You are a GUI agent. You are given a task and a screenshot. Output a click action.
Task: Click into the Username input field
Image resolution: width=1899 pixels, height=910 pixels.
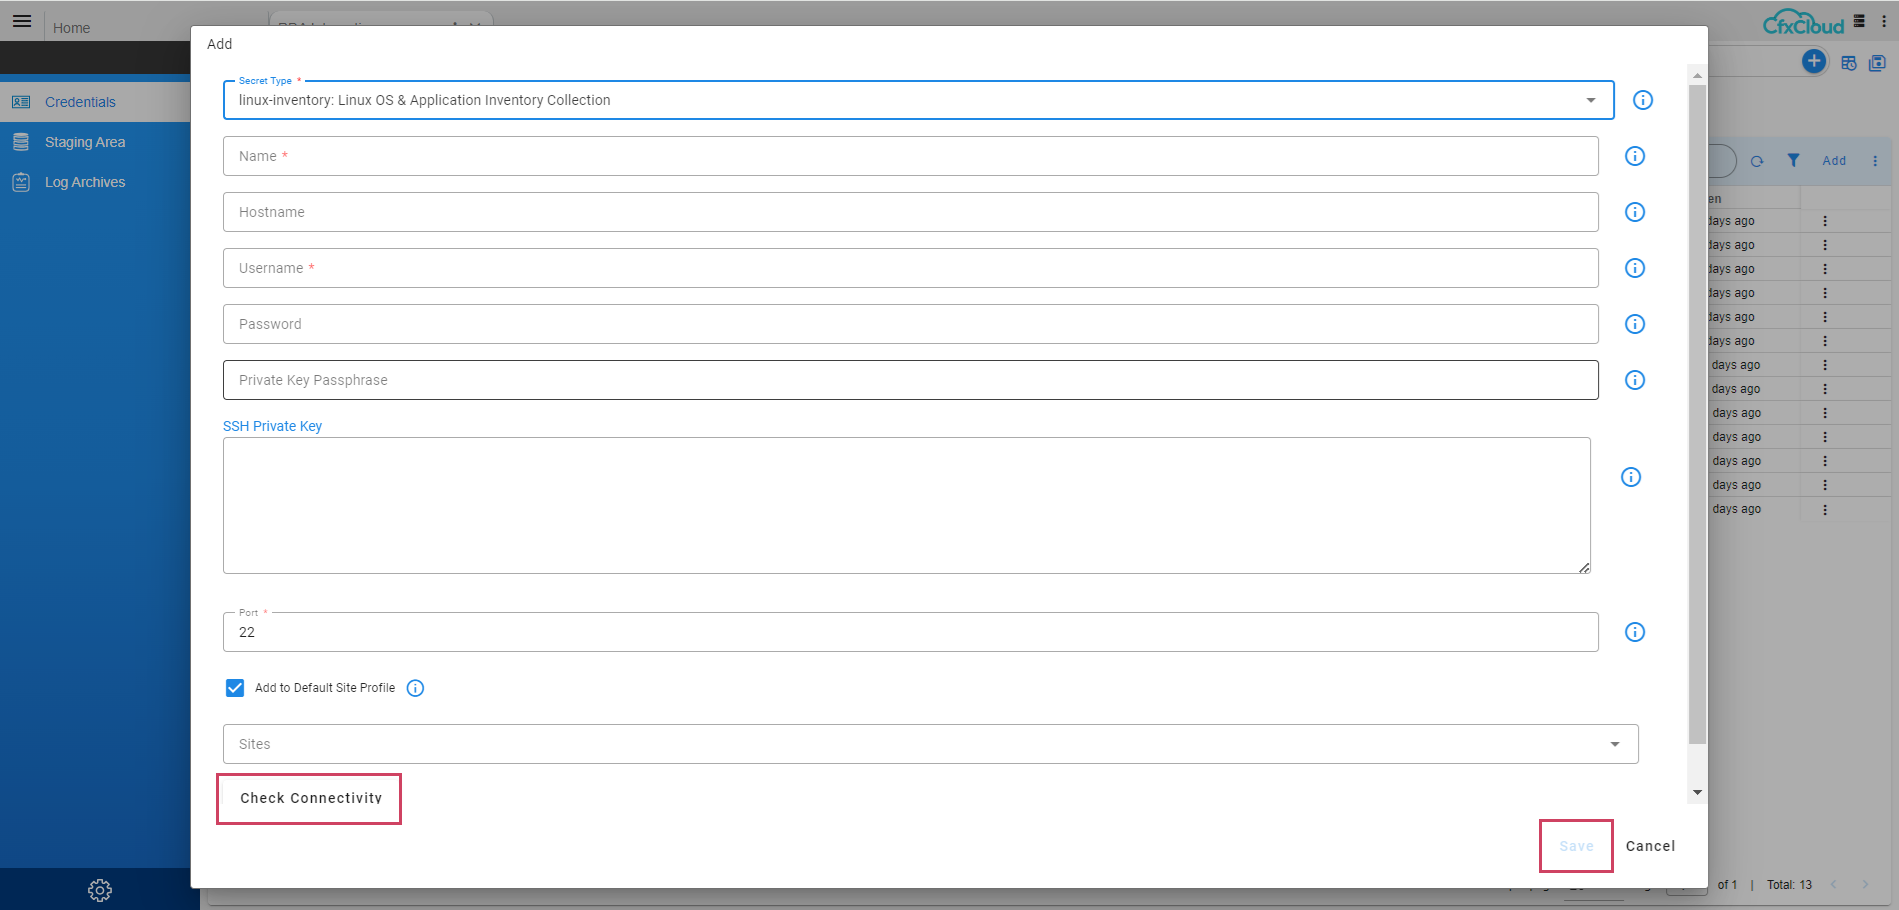(x=910, y=268)
